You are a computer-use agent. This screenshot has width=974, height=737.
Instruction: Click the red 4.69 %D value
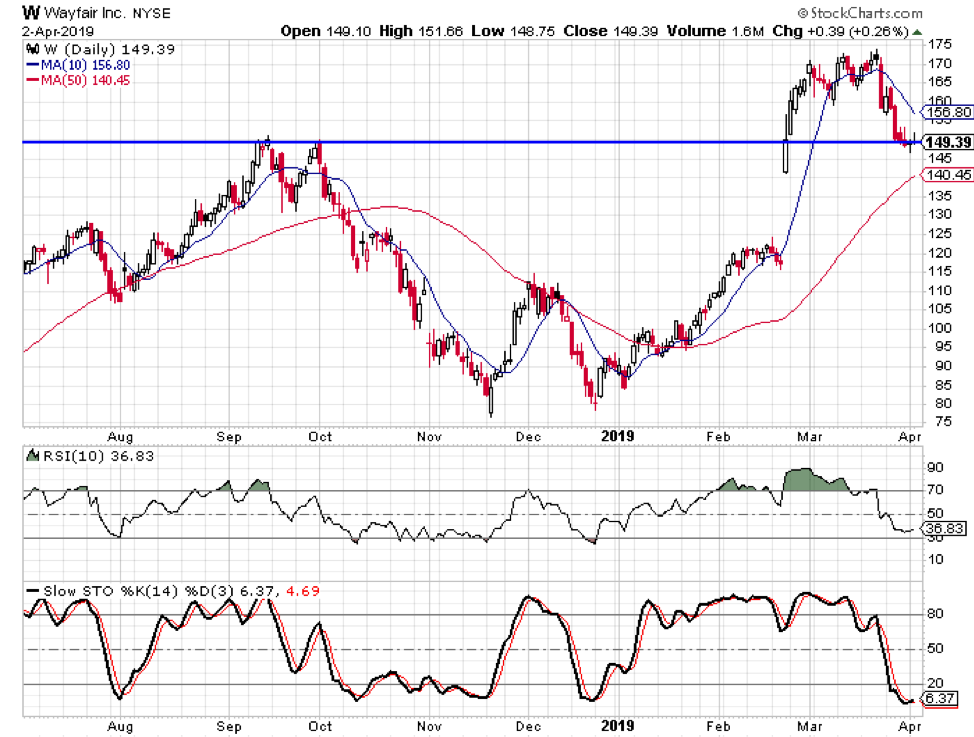303,591
